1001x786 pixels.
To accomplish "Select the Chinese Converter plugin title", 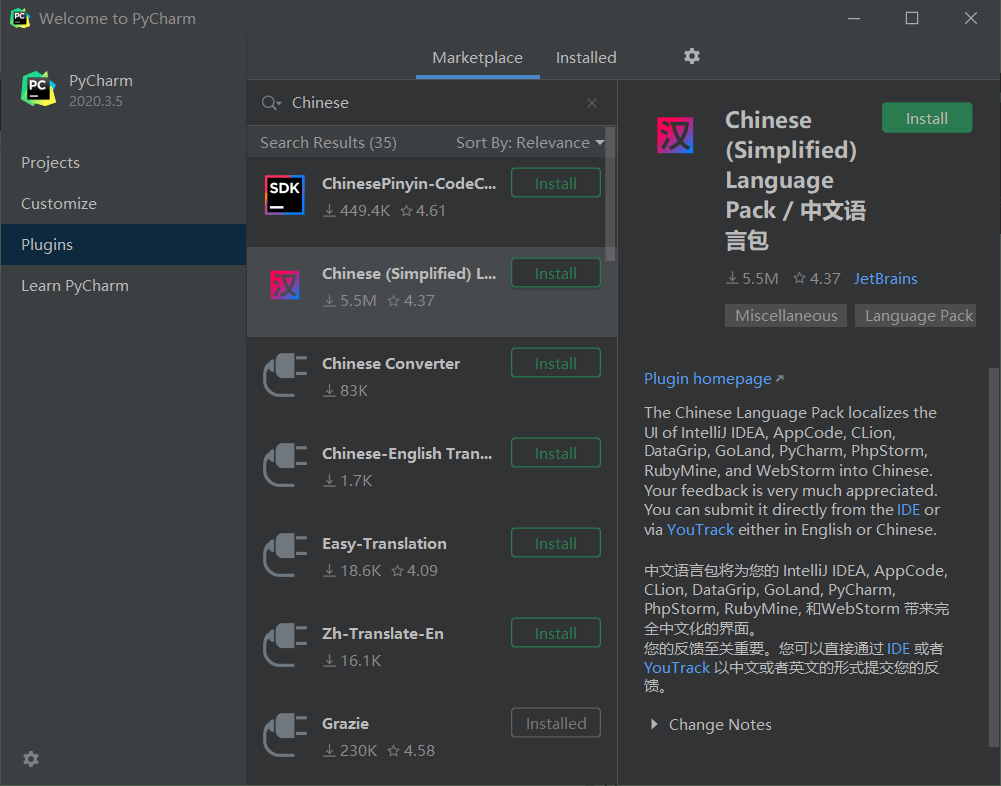I will (x=391, y=364).
